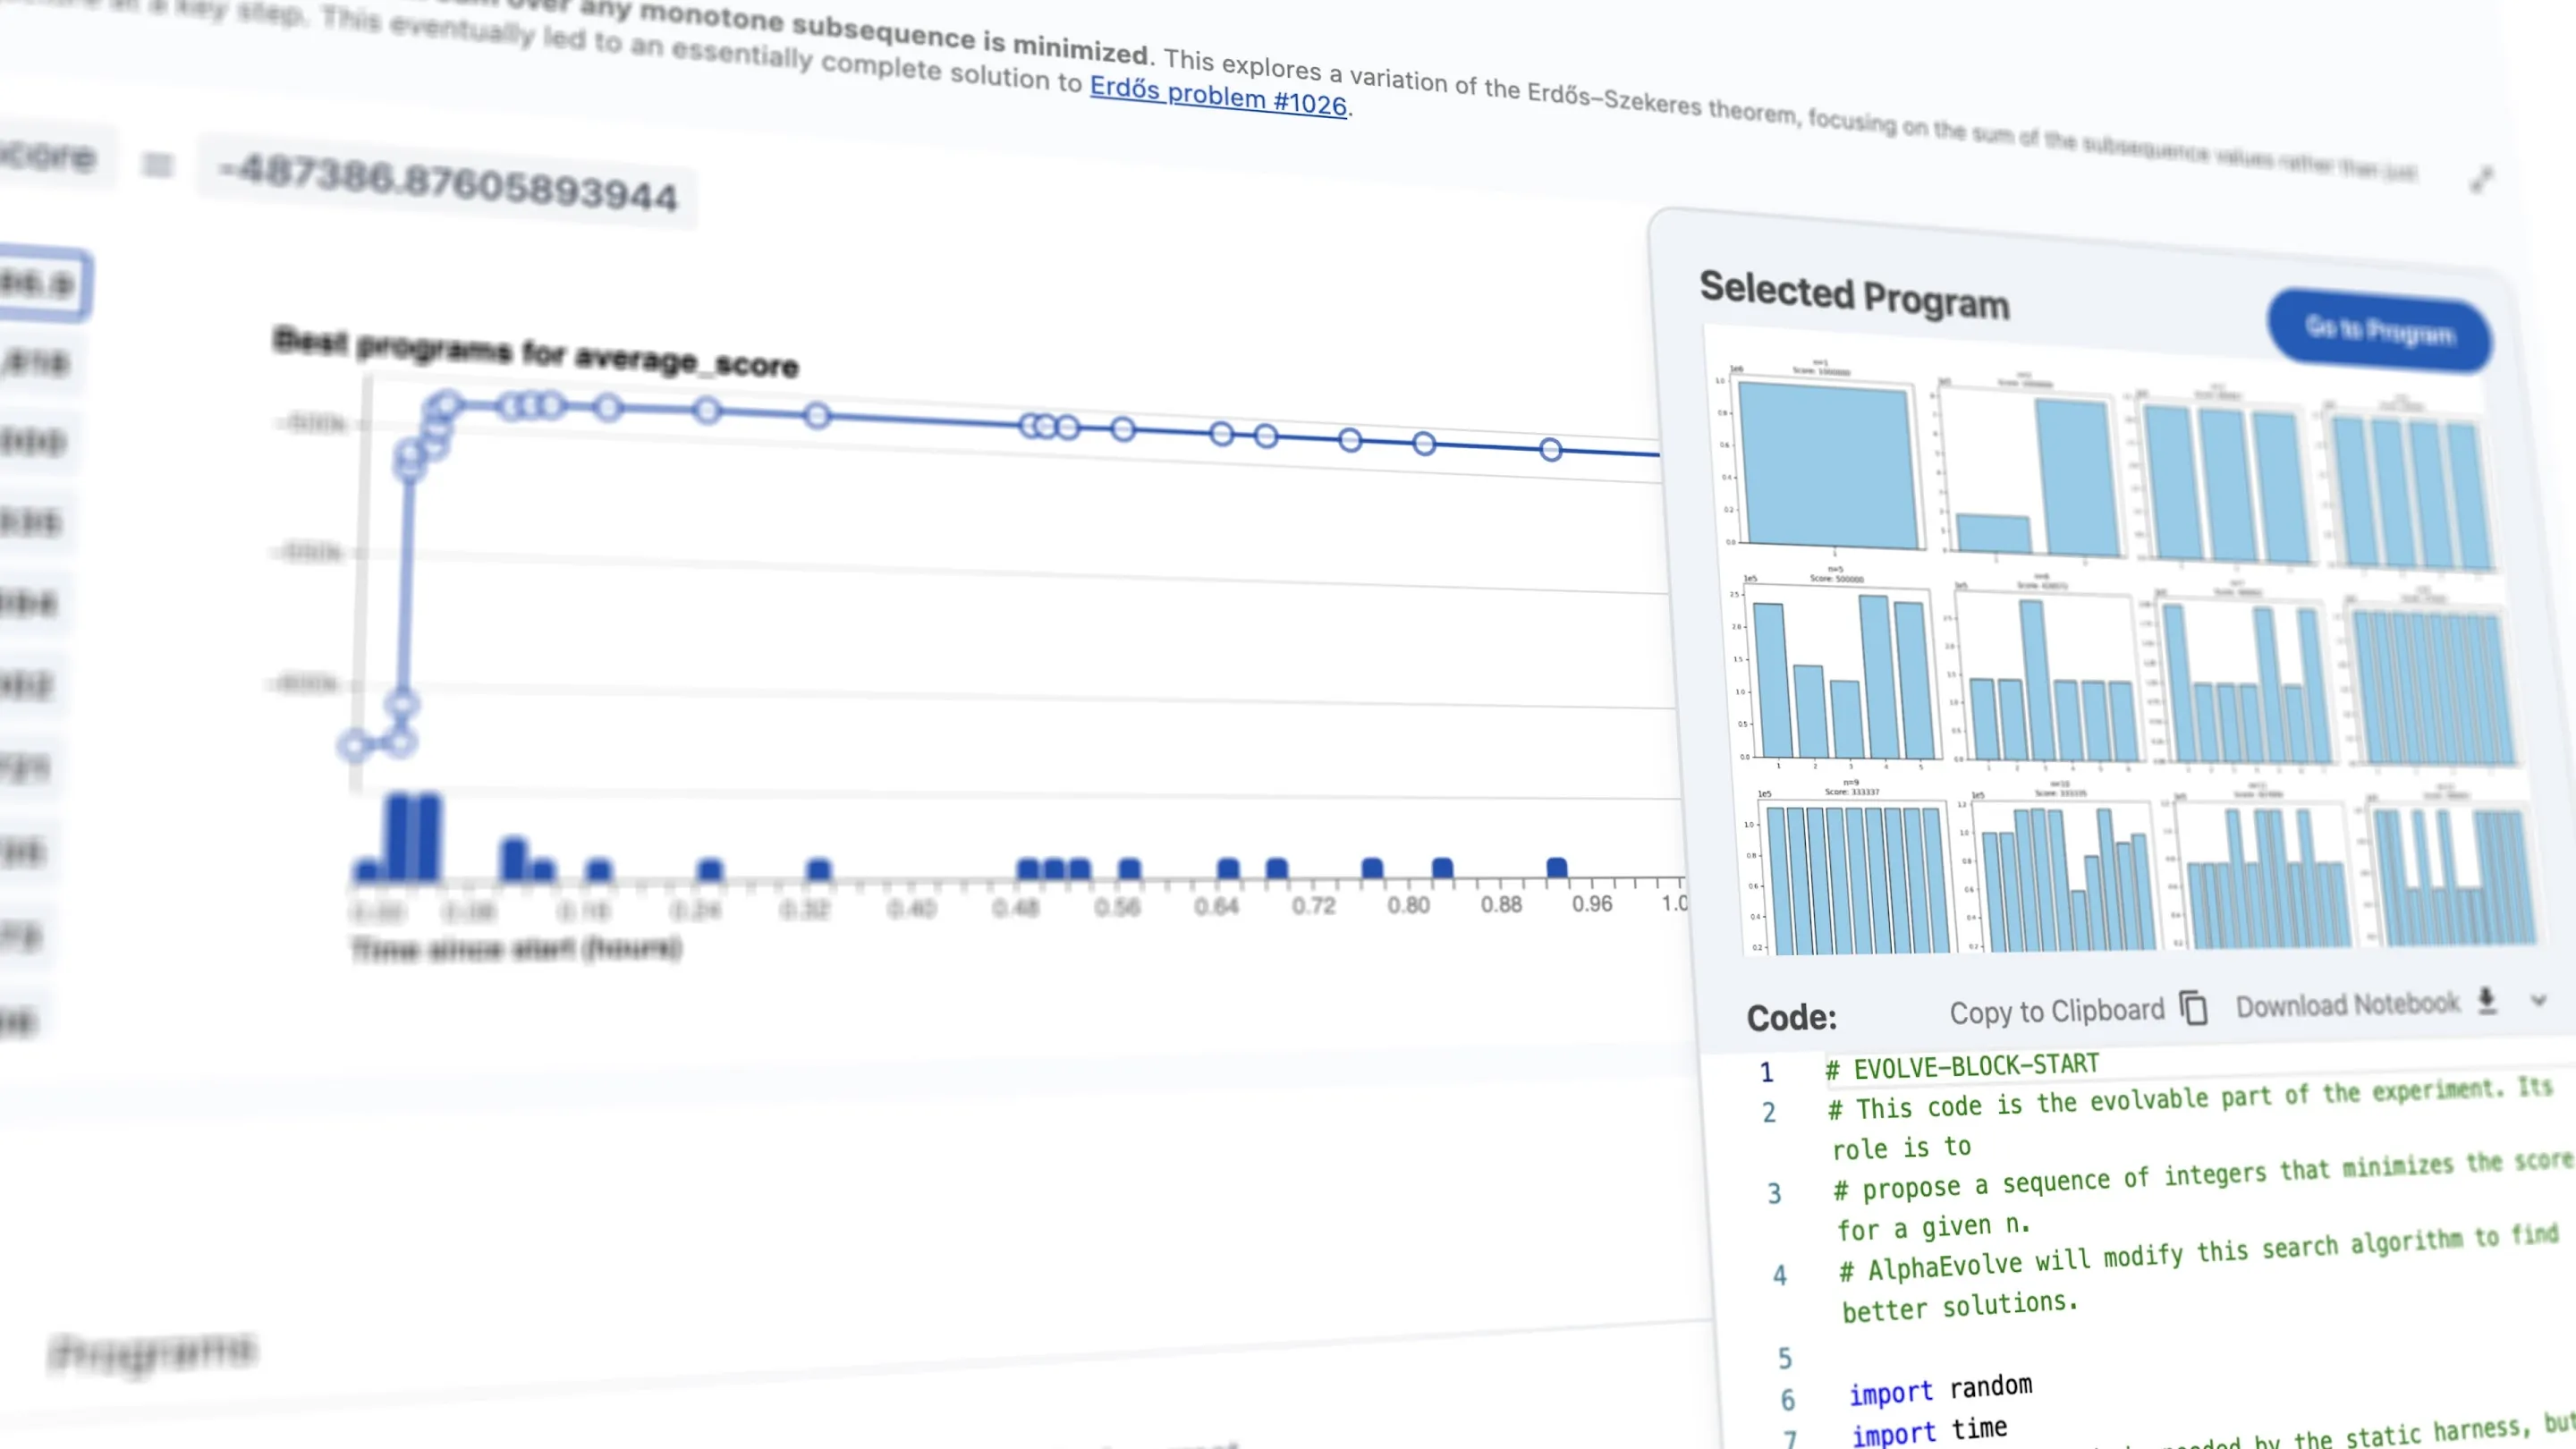Click the Download Notebook arrow icon
Screen dimensions: 2576x1449
tap(2487, 999)
